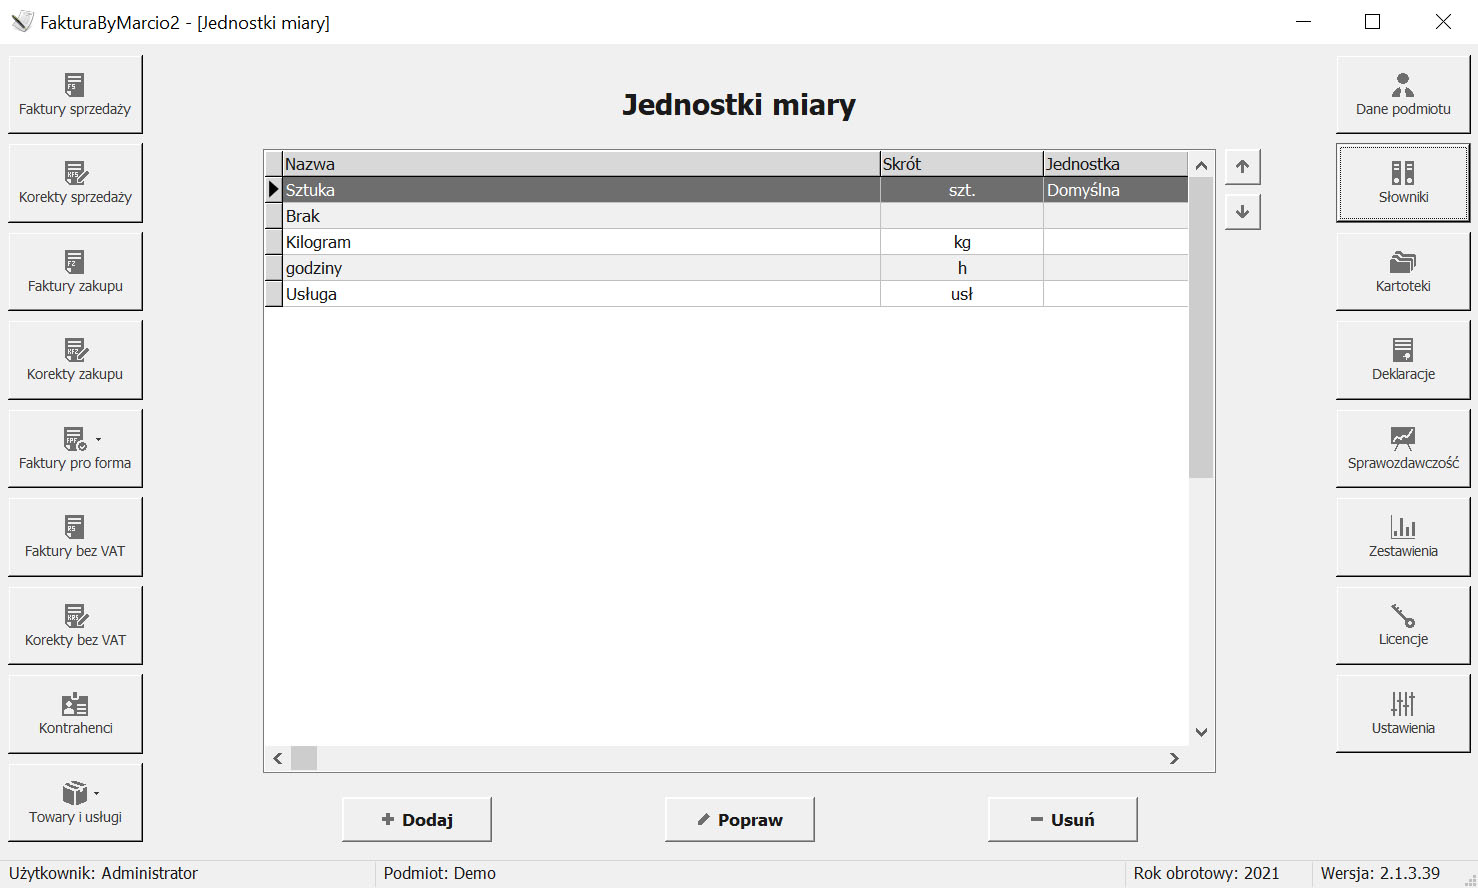1478x888 pixels.
Task: Click Jednostka column header
Action: coord(1116,164)
